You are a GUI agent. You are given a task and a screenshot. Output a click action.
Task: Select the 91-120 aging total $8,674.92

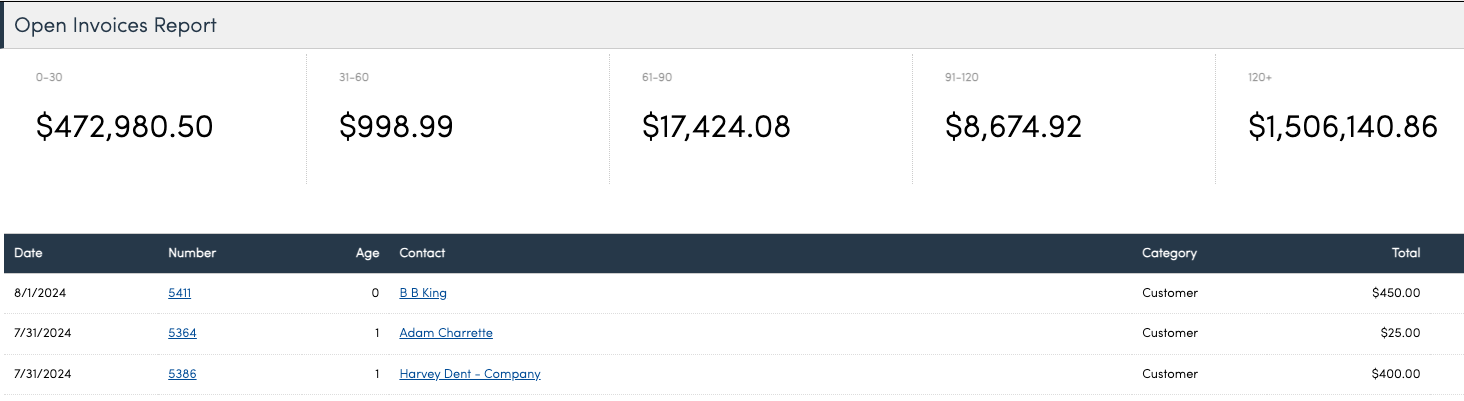point(1014,126)
